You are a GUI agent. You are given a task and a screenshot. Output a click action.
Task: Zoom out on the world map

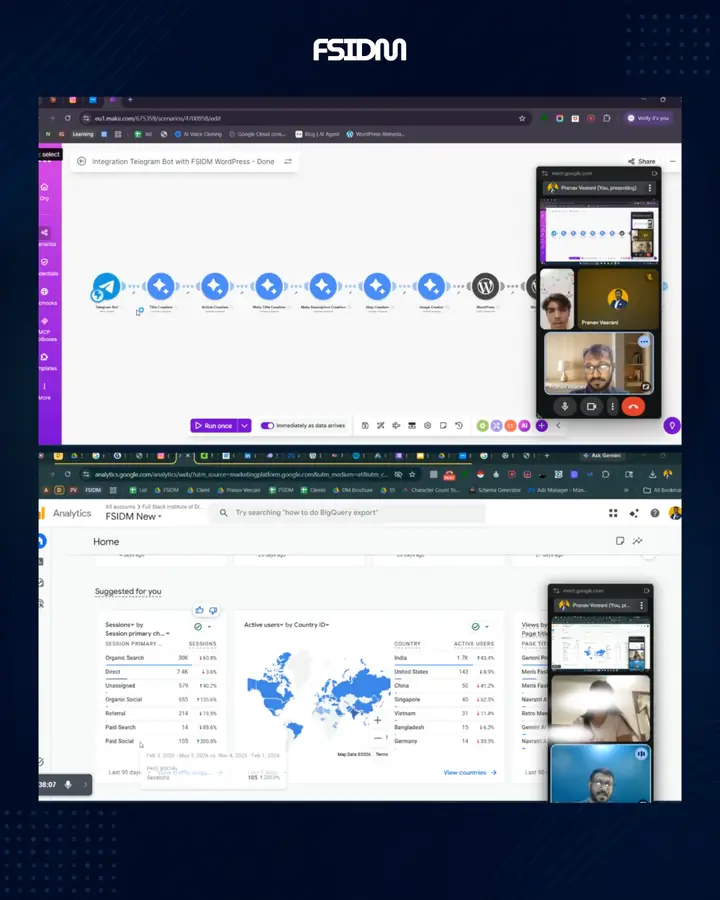[377, 737]
